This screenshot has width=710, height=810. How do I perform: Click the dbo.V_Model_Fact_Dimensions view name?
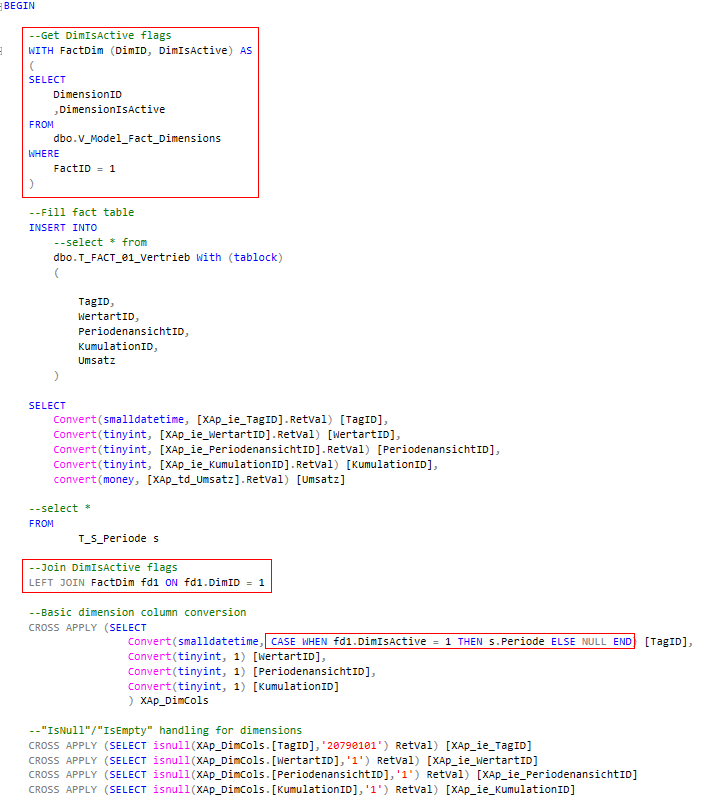pyautogui.click(x=137, y=138)
